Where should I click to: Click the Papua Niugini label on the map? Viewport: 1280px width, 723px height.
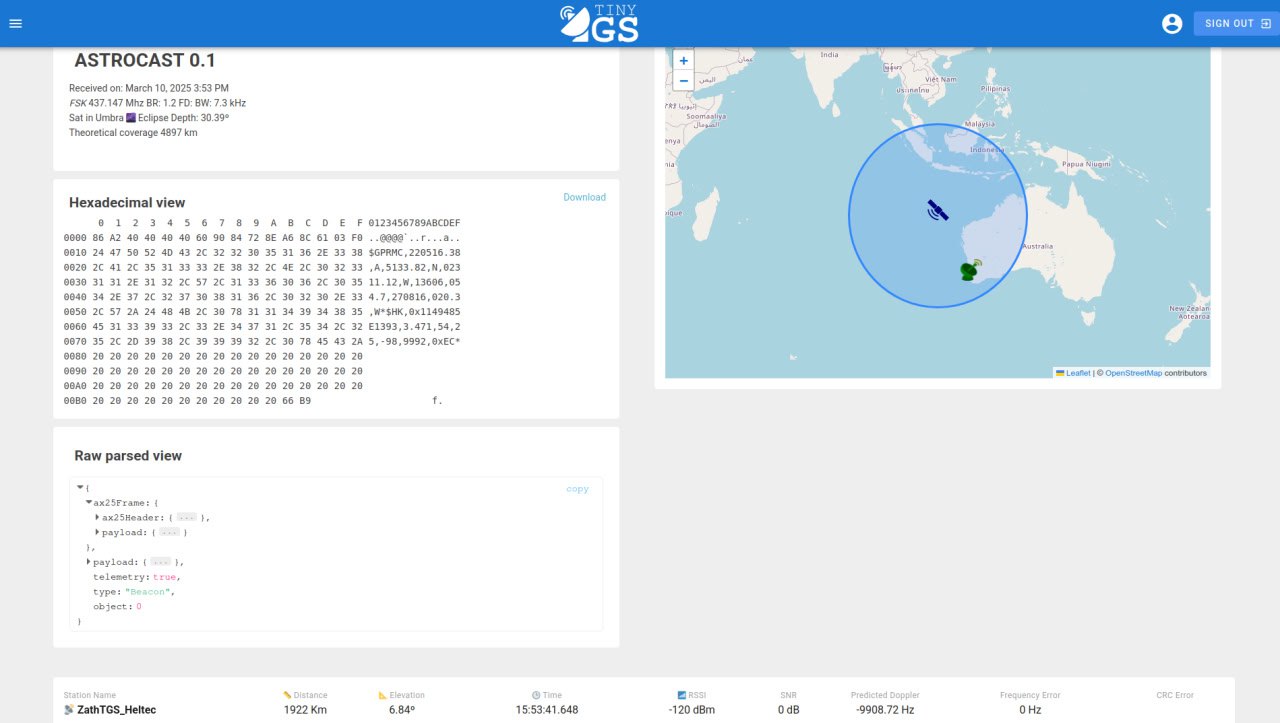(1086, 163)
